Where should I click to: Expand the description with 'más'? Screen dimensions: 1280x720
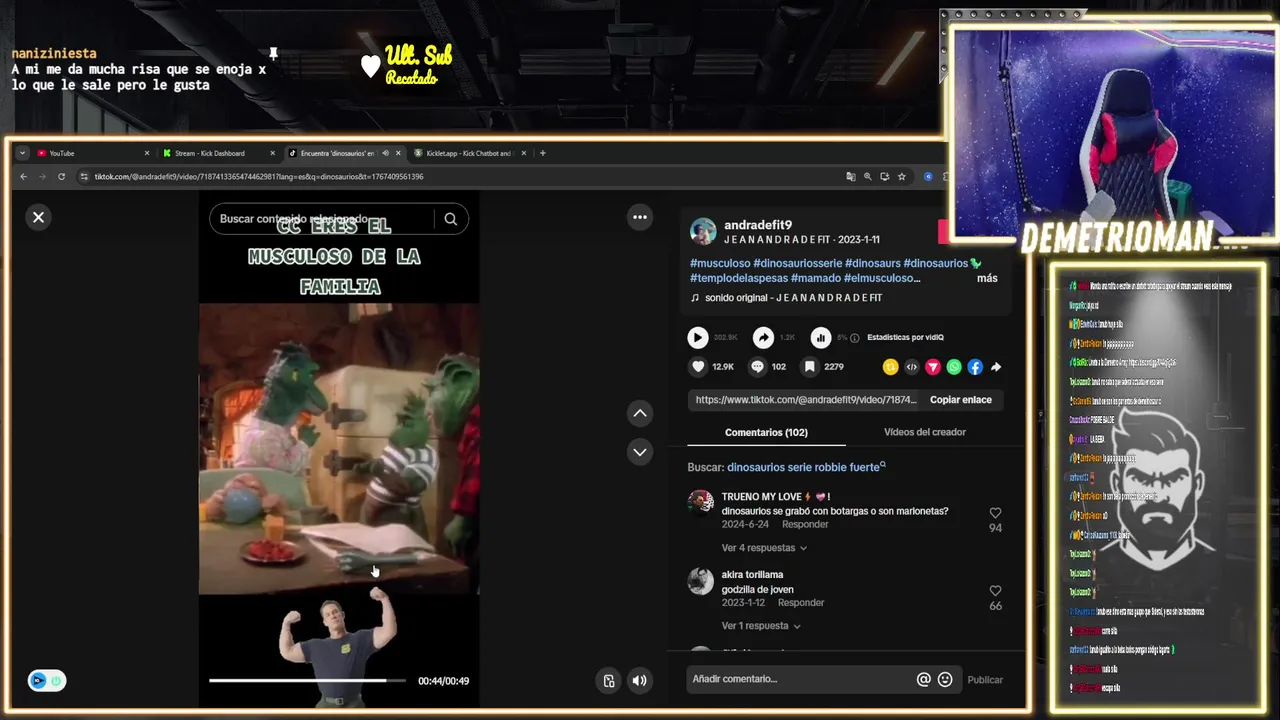pyautogui.click(x=987, y=278)
